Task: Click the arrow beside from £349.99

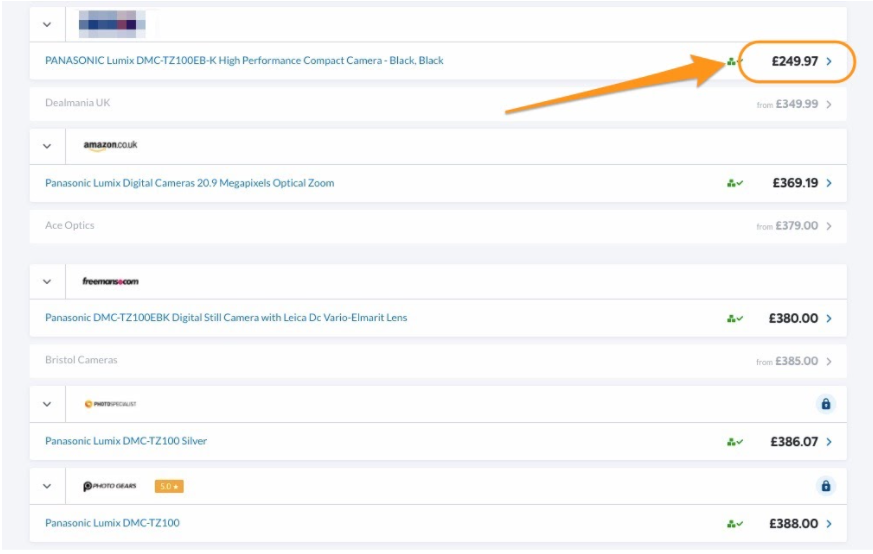Action: [829, 105]
